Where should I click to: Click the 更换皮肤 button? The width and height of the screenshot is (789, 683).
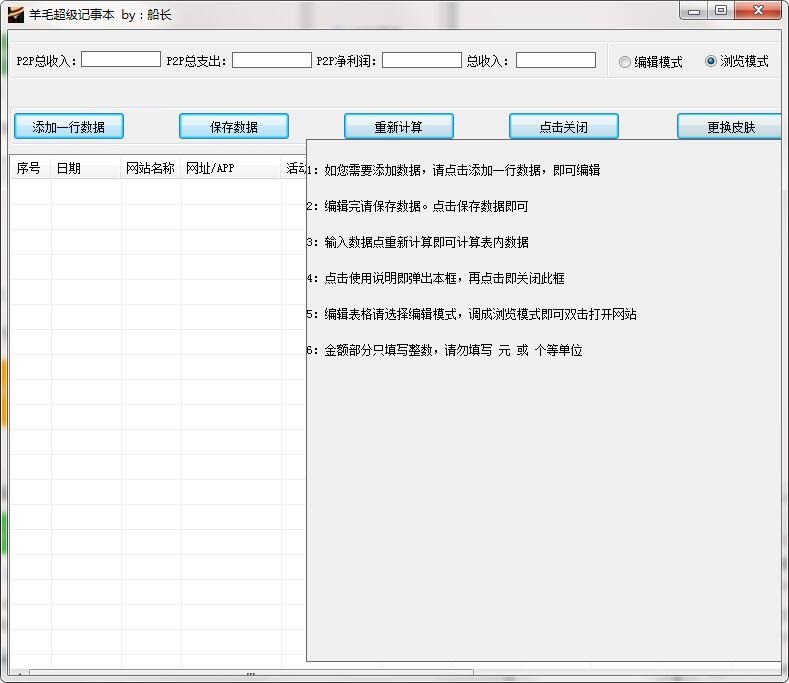pyautogui.click(x=730, y=126)
